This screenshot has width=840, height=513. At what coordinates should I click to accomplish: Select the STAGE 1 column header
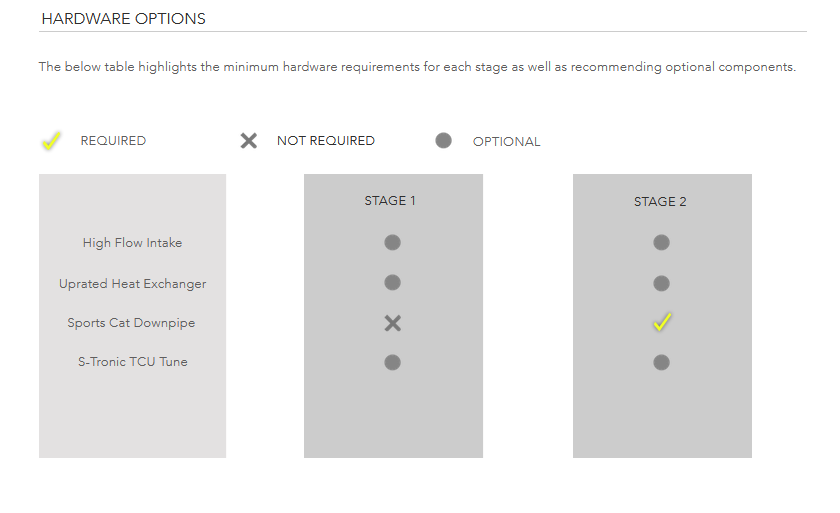pos(390,201)
